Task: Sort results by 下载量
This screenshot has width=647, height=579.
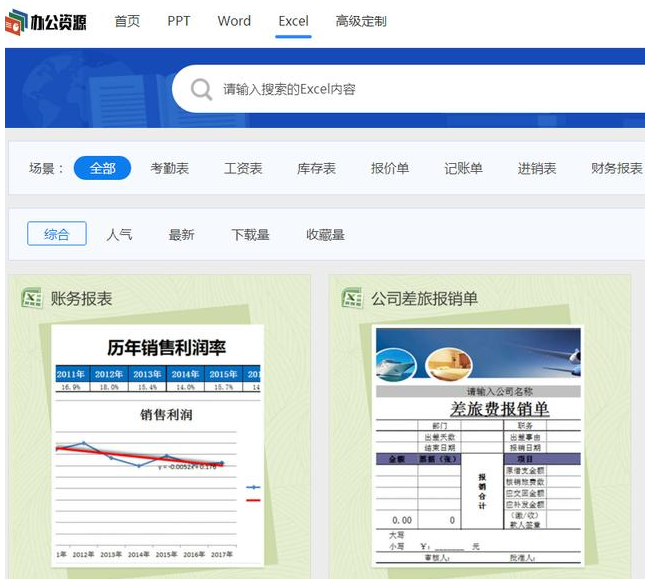Action: [250, 234]
